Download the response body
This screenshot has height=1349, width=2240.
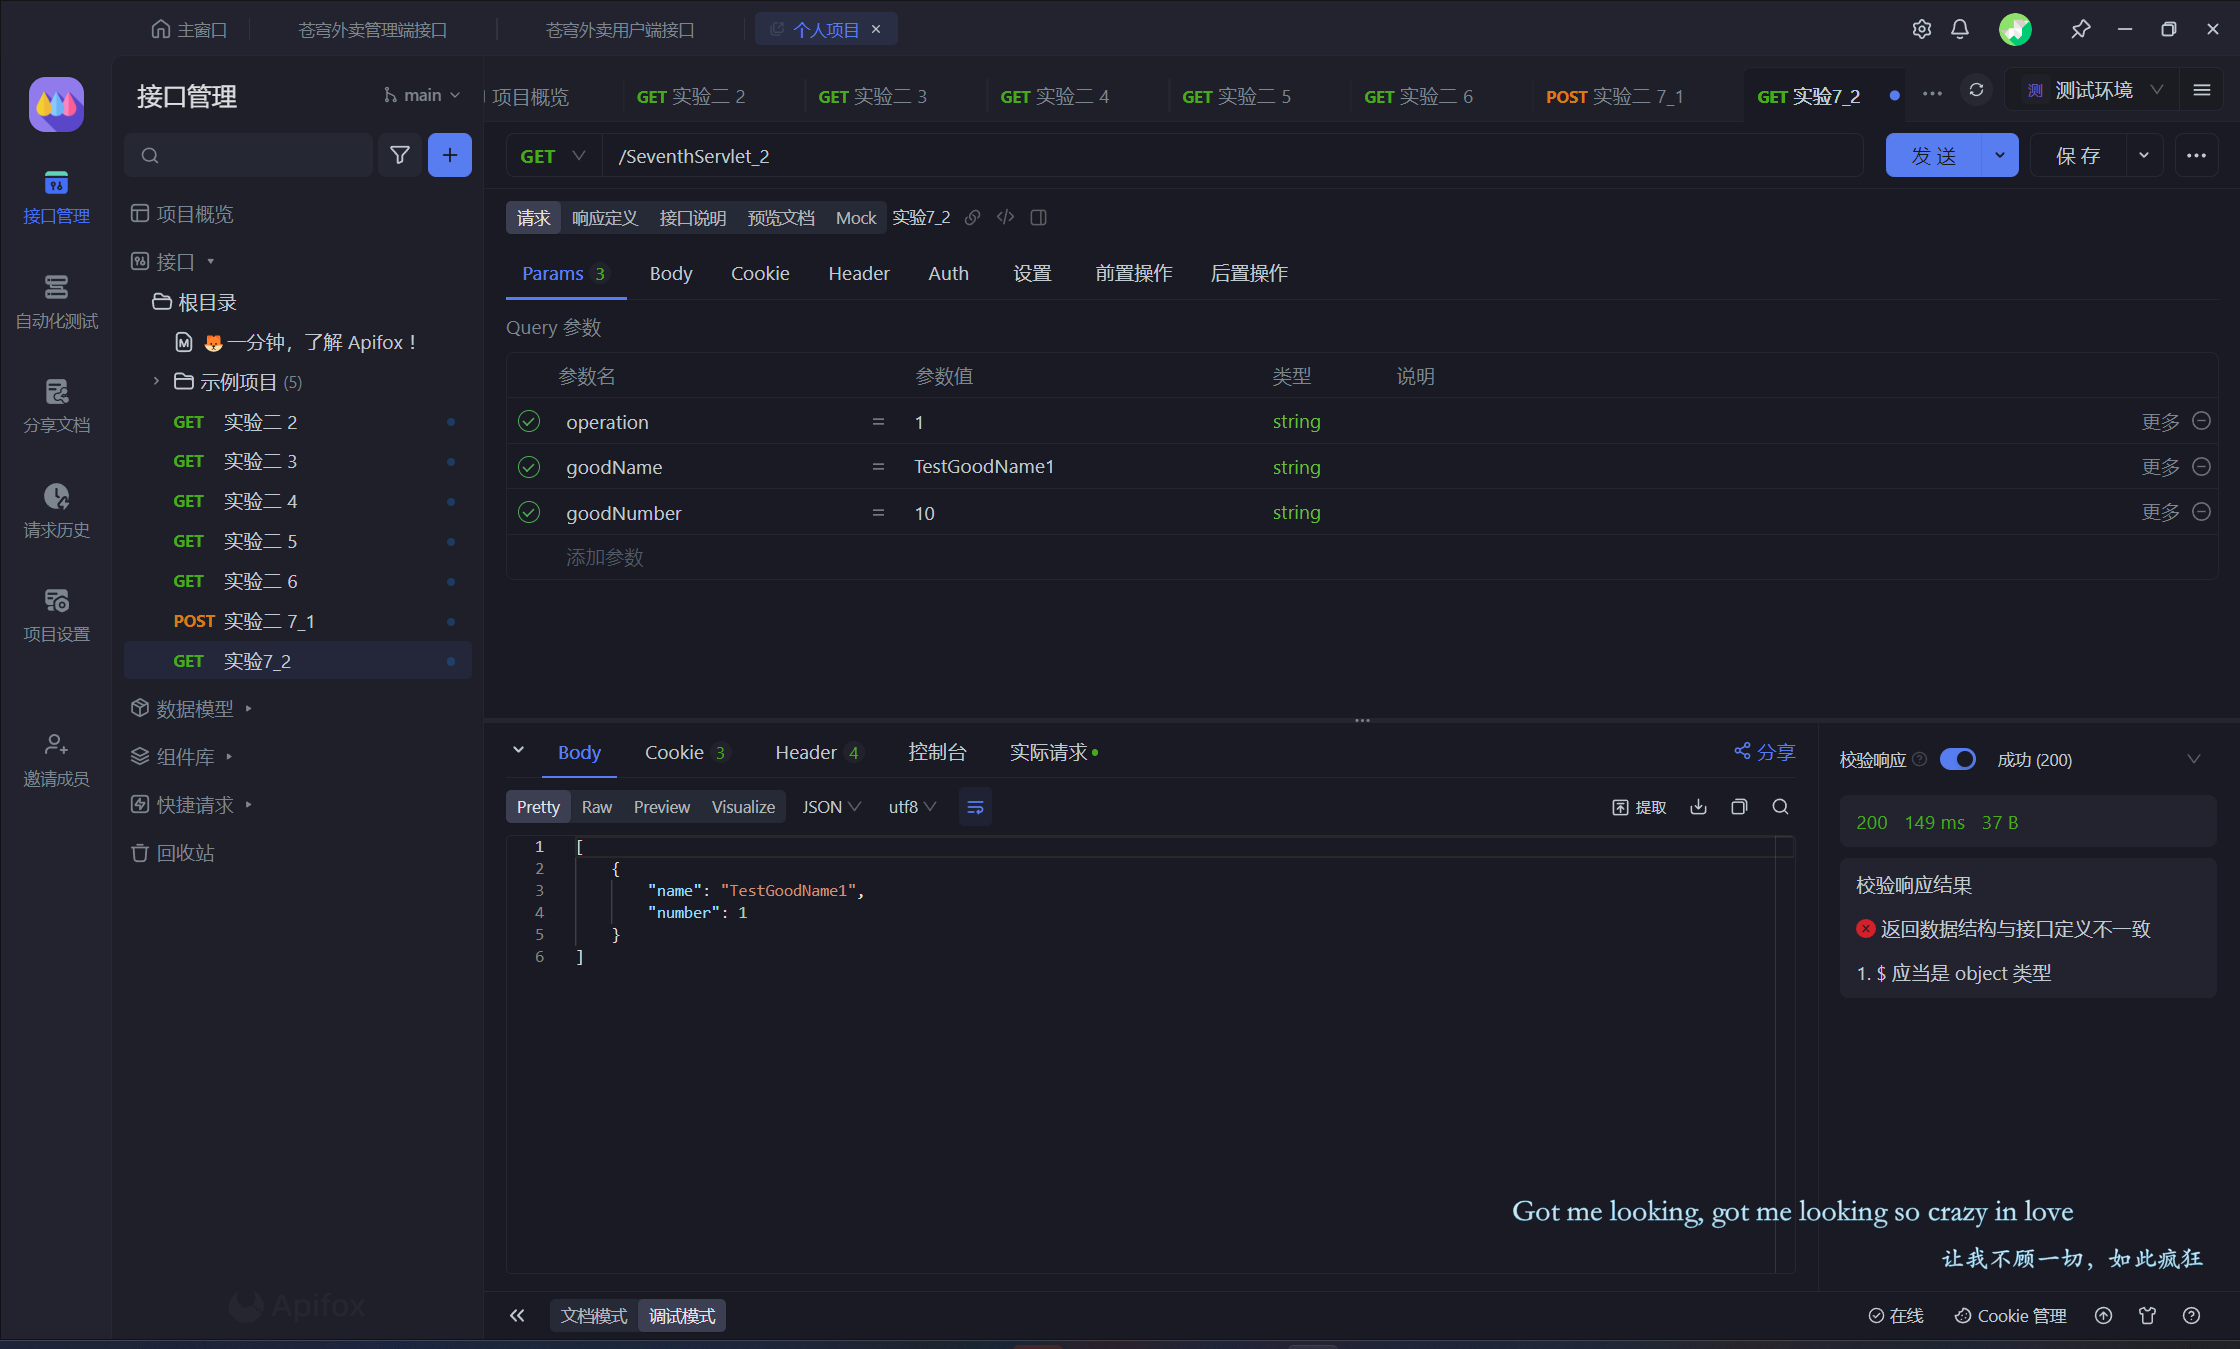[1698, 807]
